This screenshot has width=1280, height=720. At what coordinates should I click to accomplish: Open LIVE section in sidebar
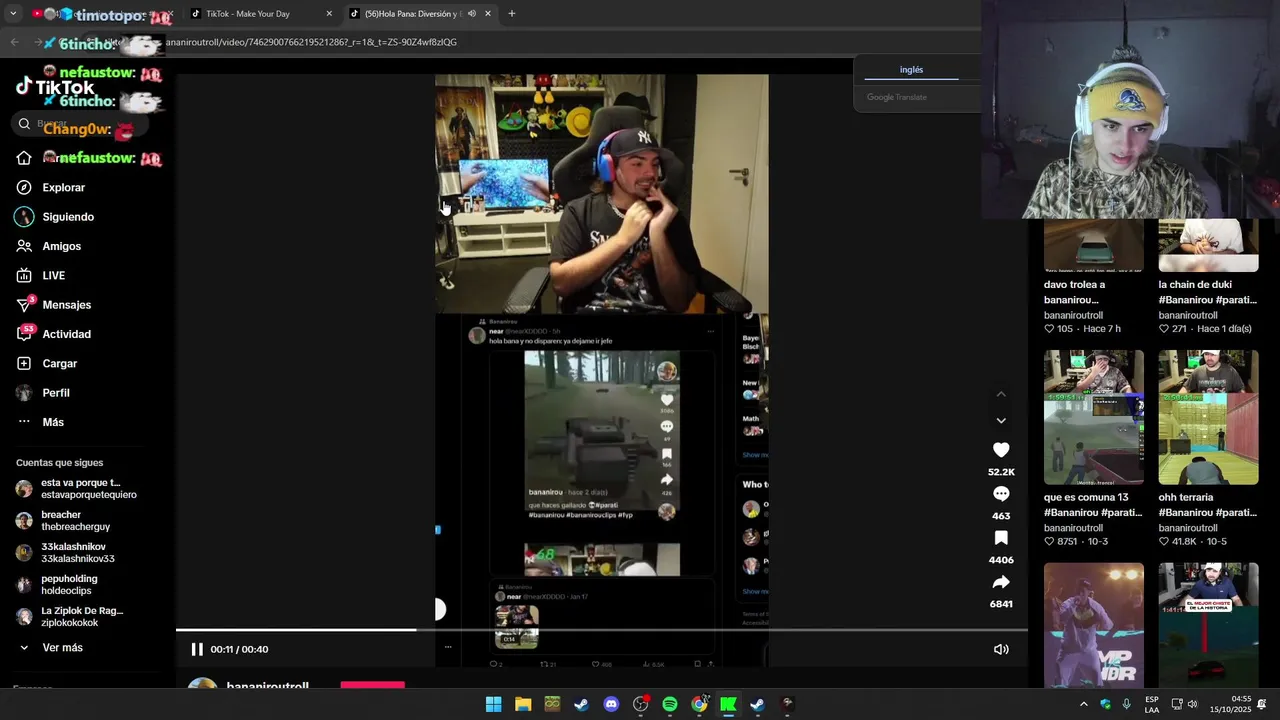point(53,275)
